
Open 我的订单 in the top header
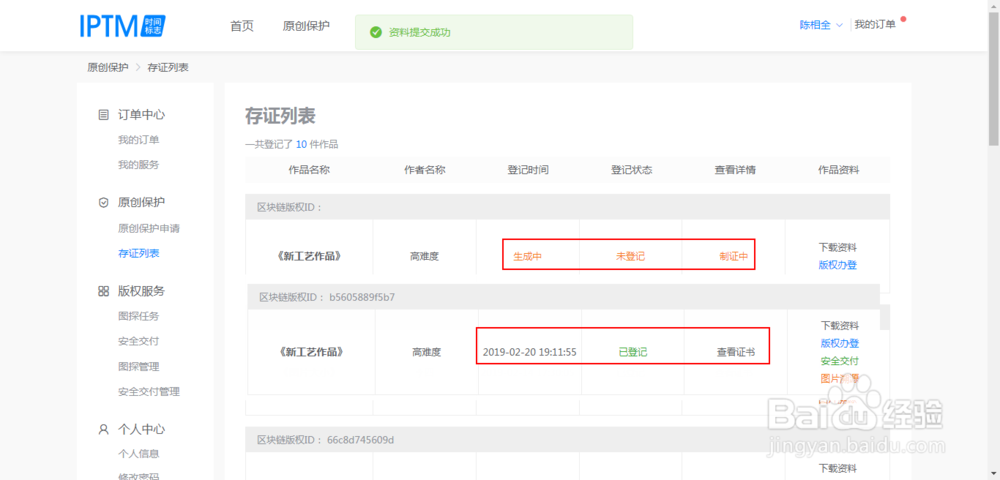pyautogui.click(x=875, y=25)
